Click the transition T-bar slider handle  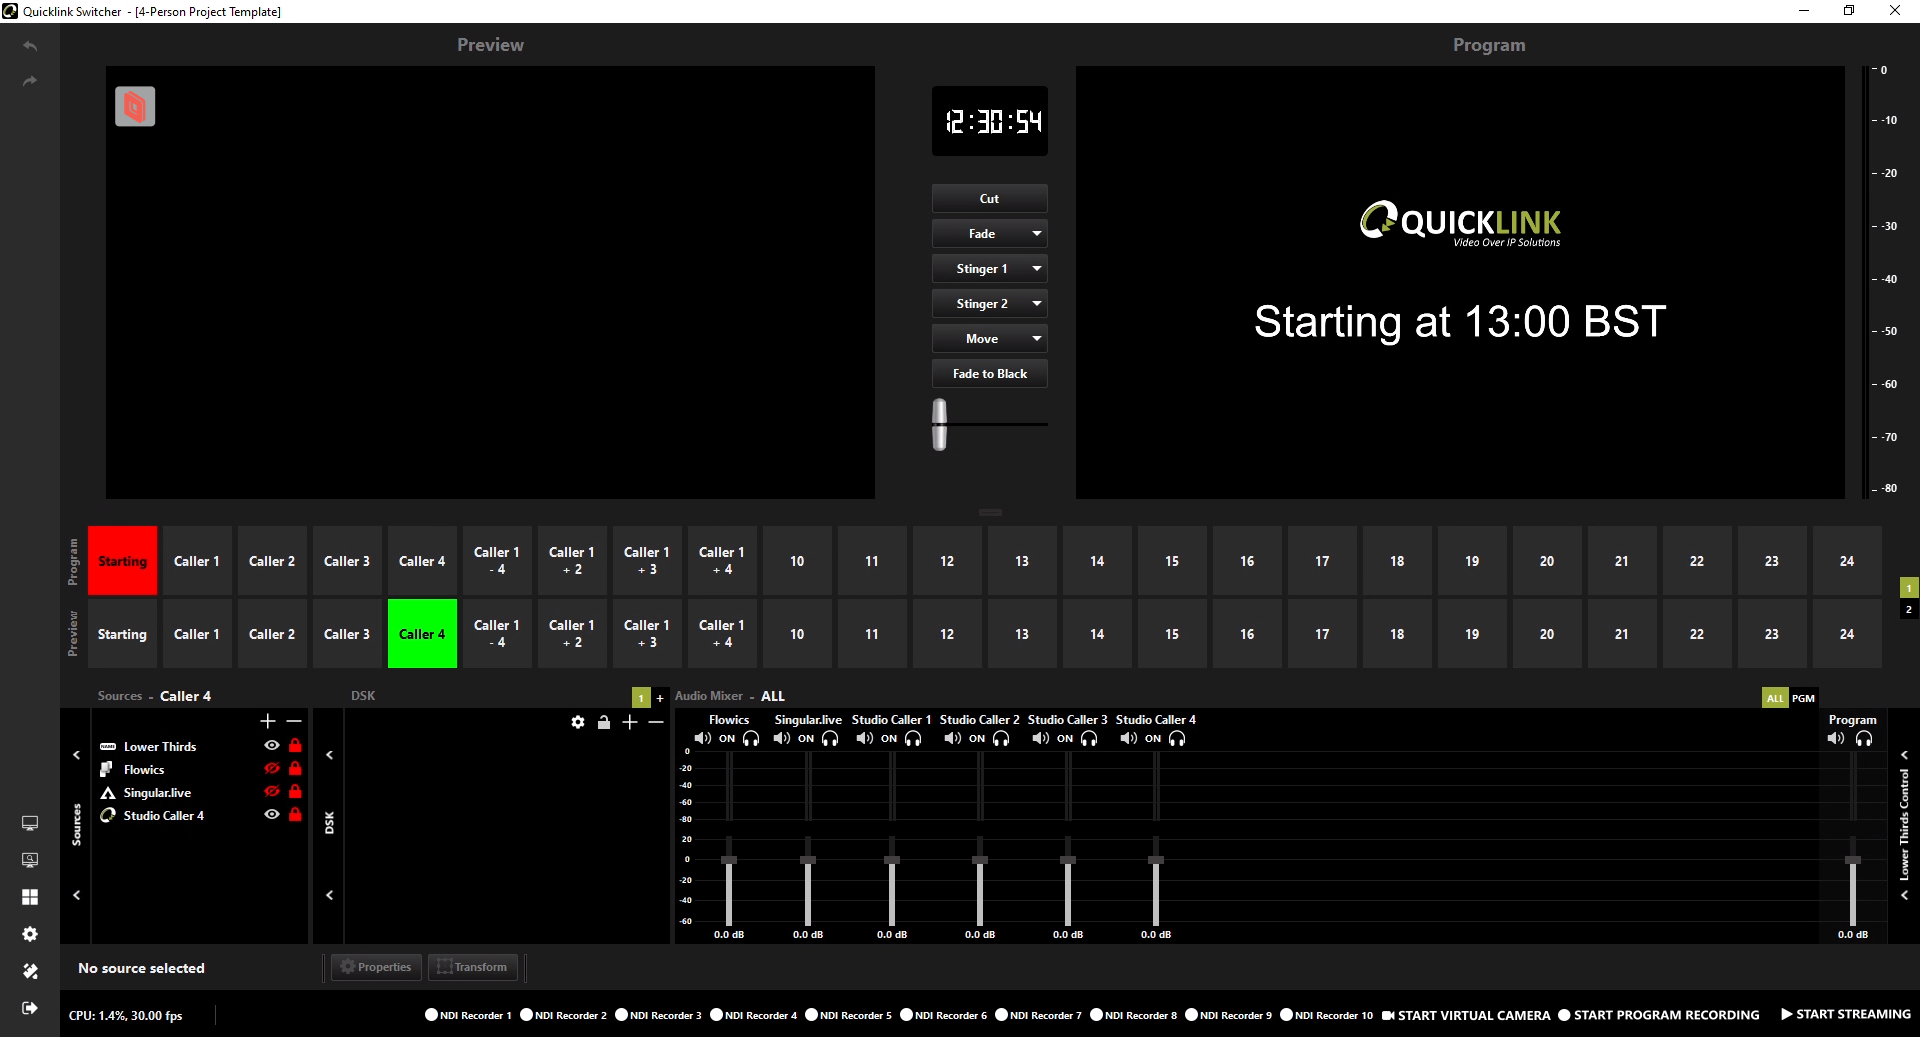[939, 424]
